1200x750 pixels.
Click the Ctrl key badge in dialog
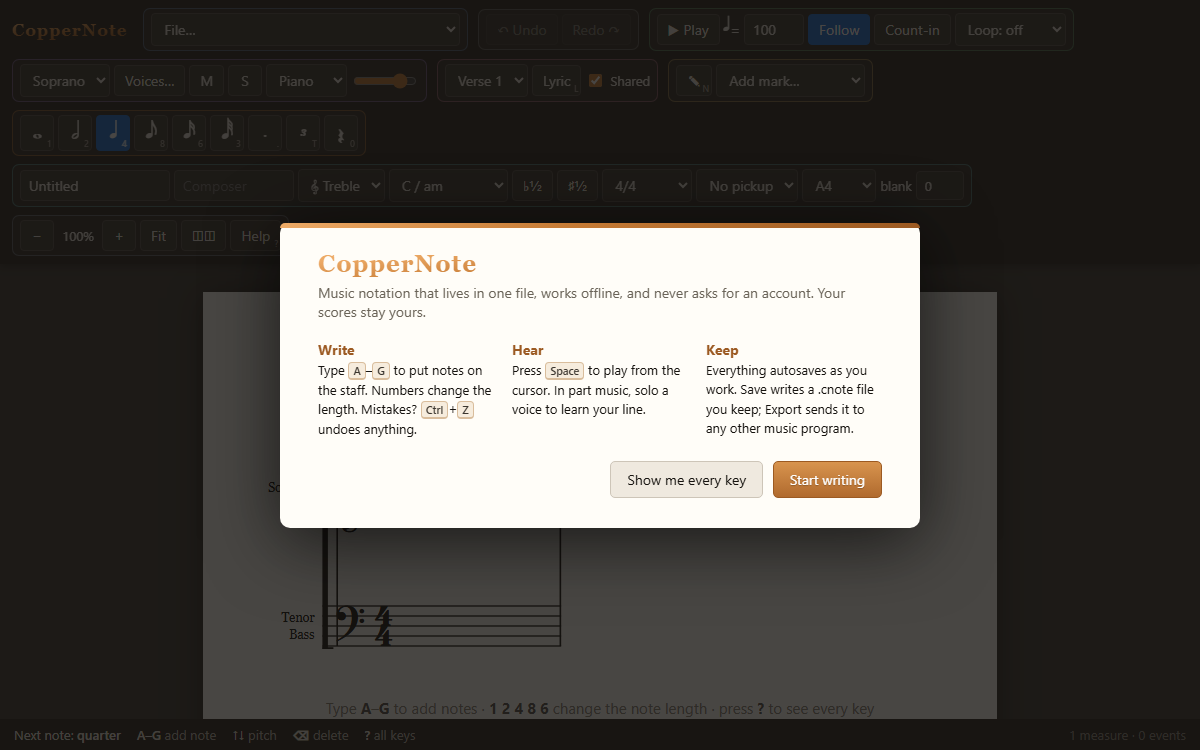434,410
